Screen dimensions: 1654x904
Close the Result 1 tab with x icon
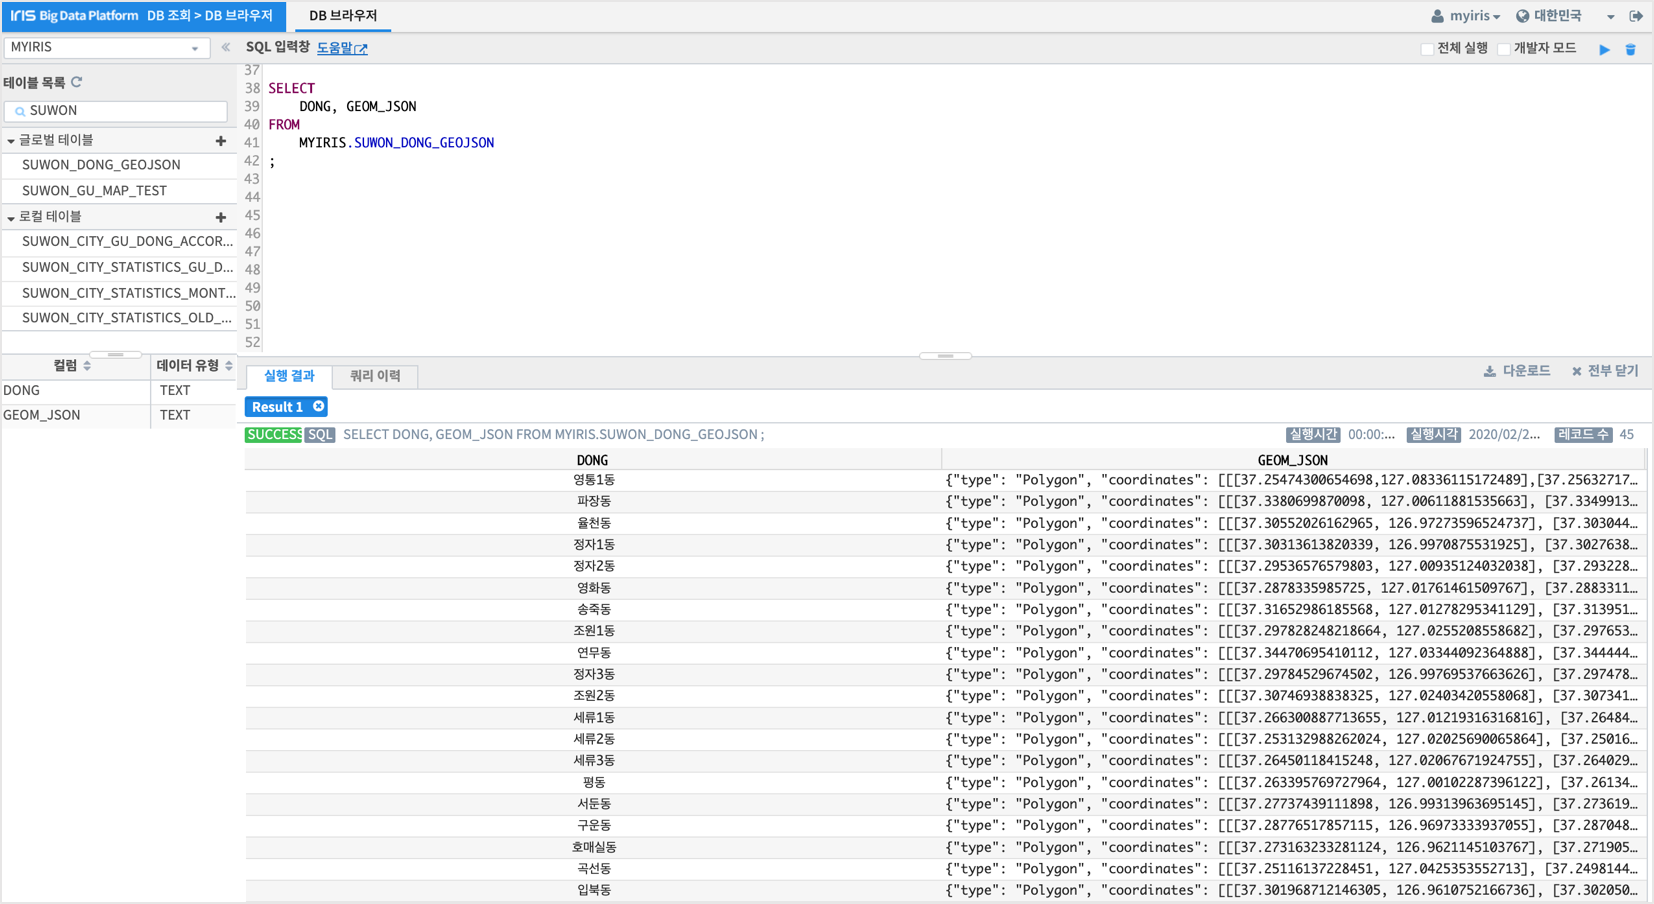coord(318,407)
